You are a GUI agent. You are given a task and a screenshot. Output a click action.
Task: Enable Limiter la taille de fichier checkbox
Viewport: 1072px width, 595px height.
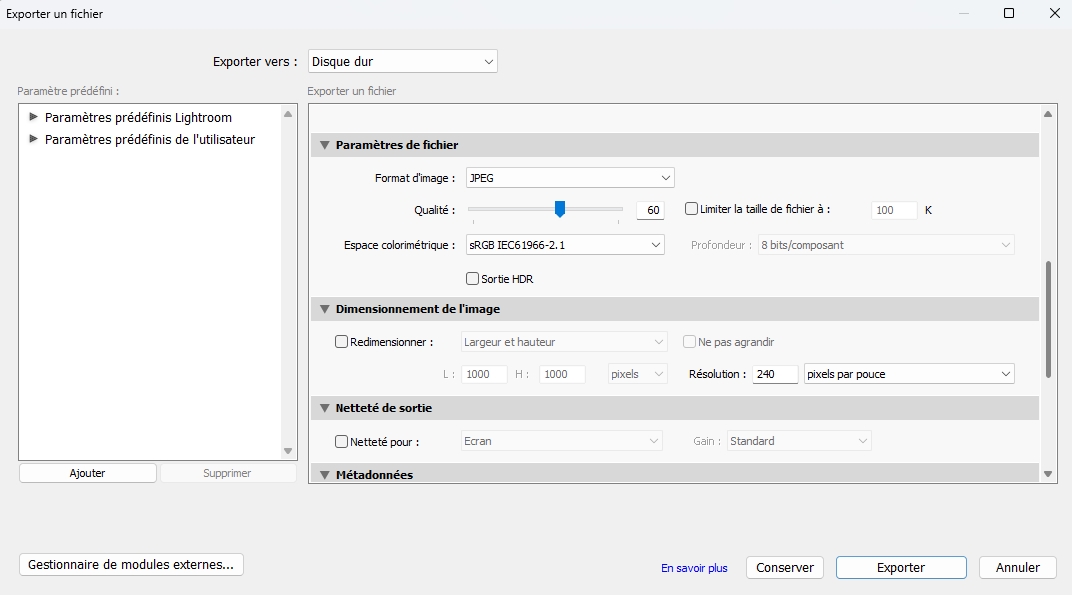click(x=691, y=210)
